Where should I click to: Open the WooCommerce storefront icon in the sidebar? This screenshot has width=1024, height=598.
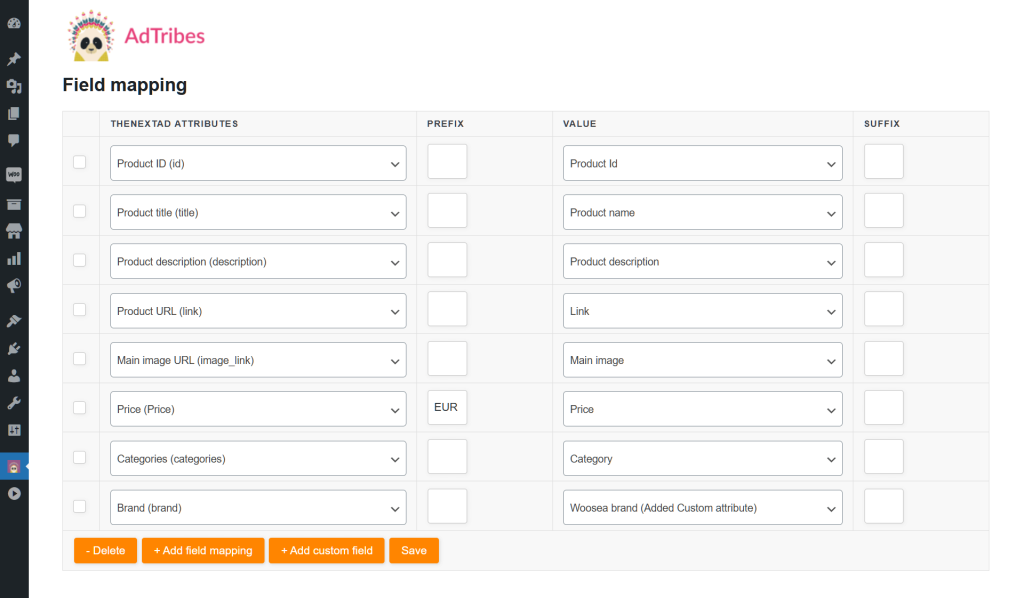pos(14,231)
